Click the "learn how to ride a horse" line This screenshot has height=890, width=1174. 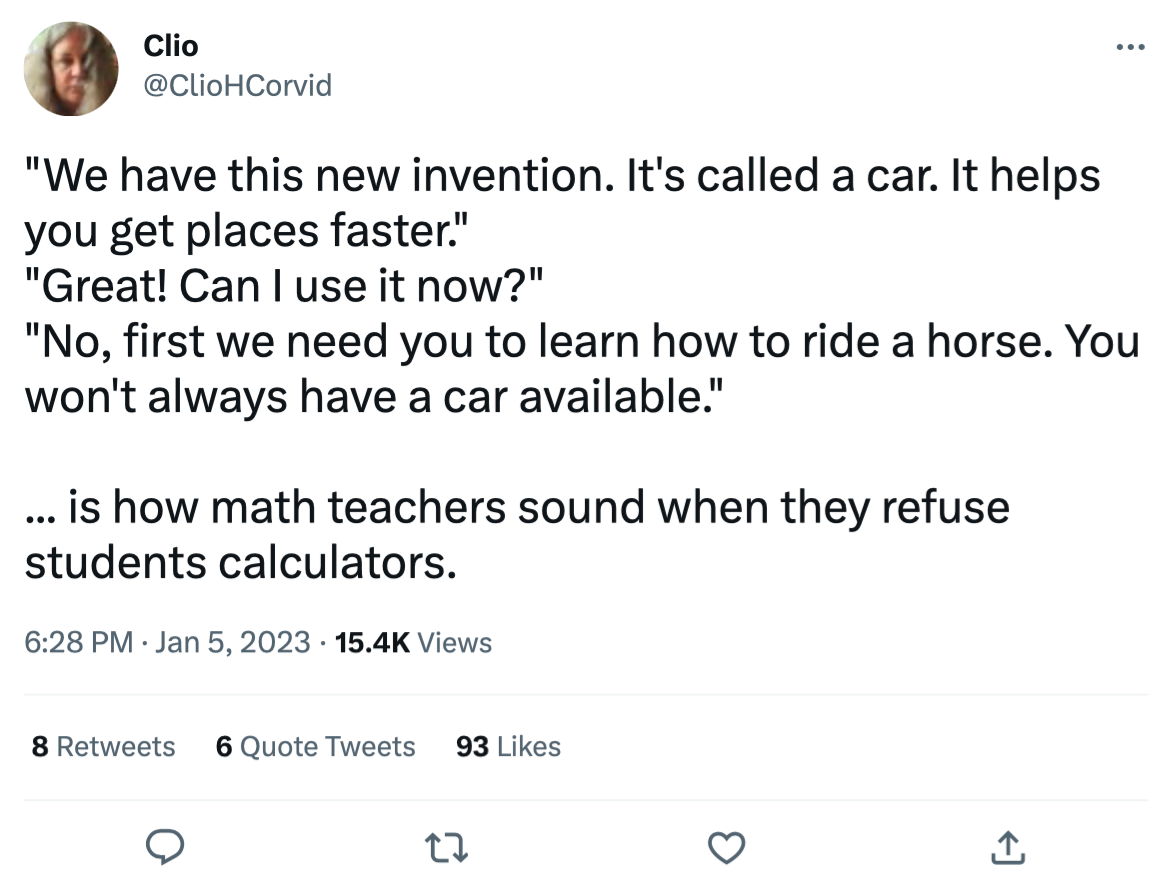pos(580,343)
